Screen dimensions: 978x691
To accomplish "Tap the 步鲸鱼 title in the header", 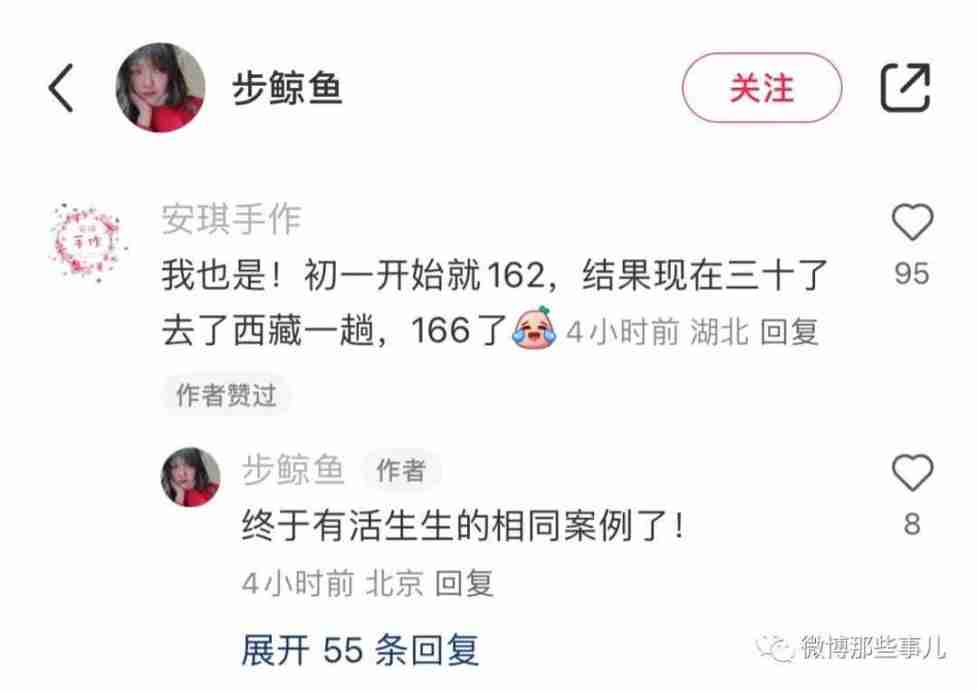I will [x=287, y=88].
